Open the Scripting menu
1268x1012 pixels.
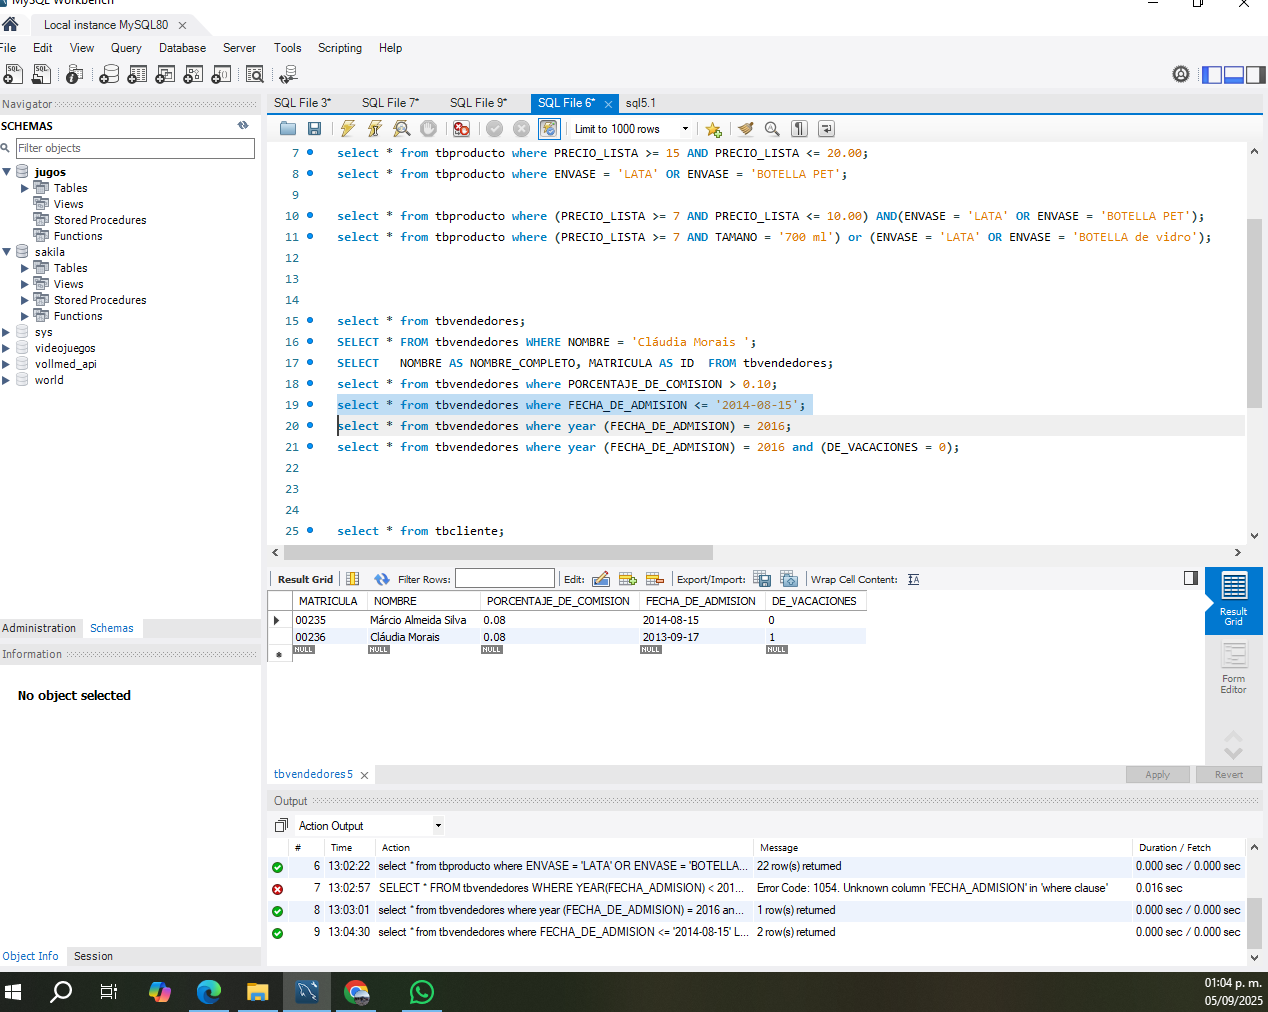[340, 48]
